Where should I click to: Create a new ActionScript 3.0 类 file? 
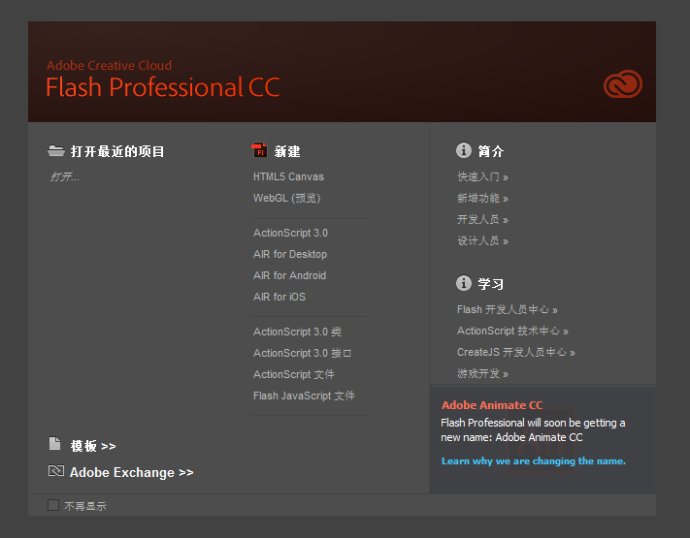(x=297, y=332)
